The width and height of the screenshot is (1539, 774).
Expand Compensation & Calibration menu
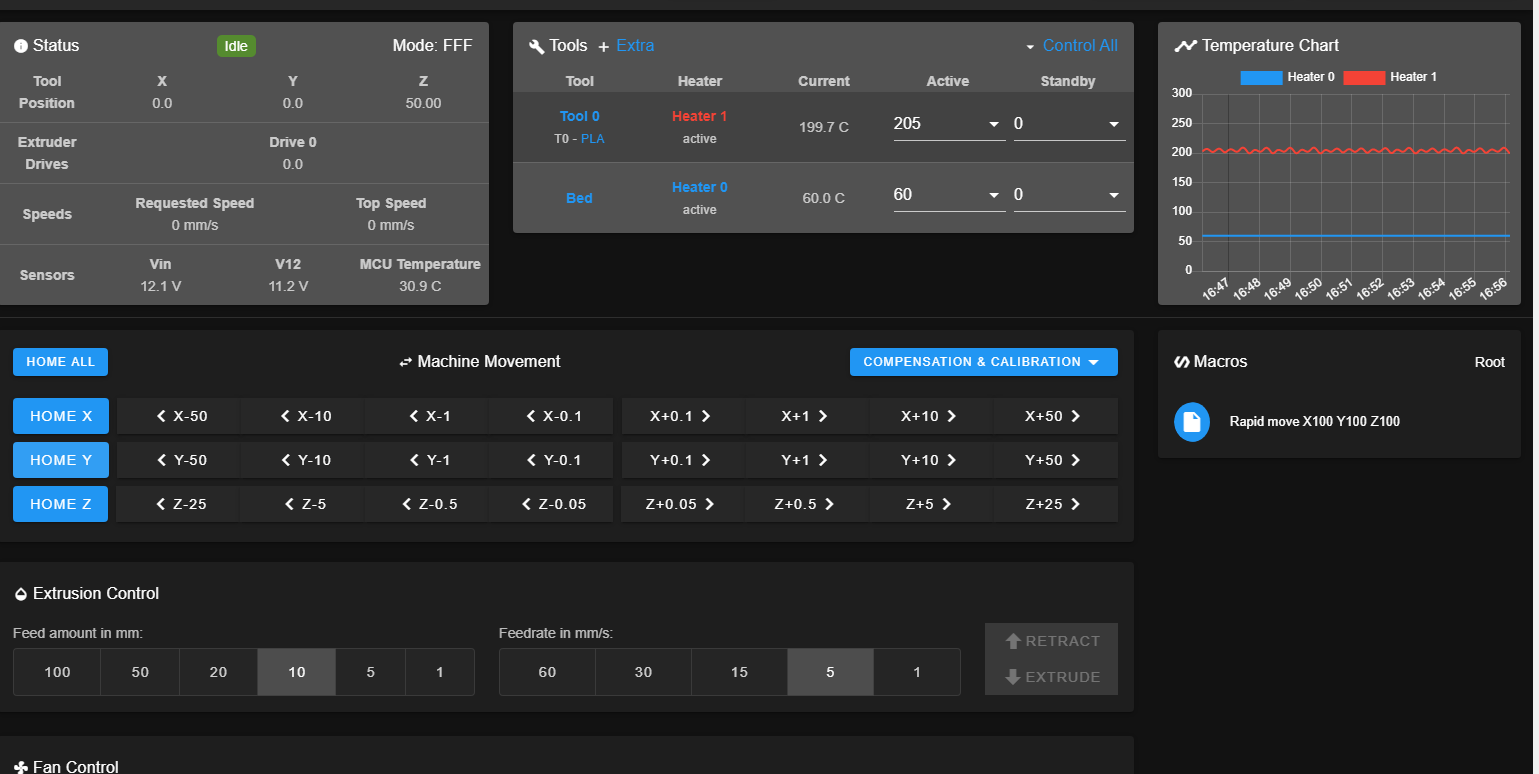983,362
